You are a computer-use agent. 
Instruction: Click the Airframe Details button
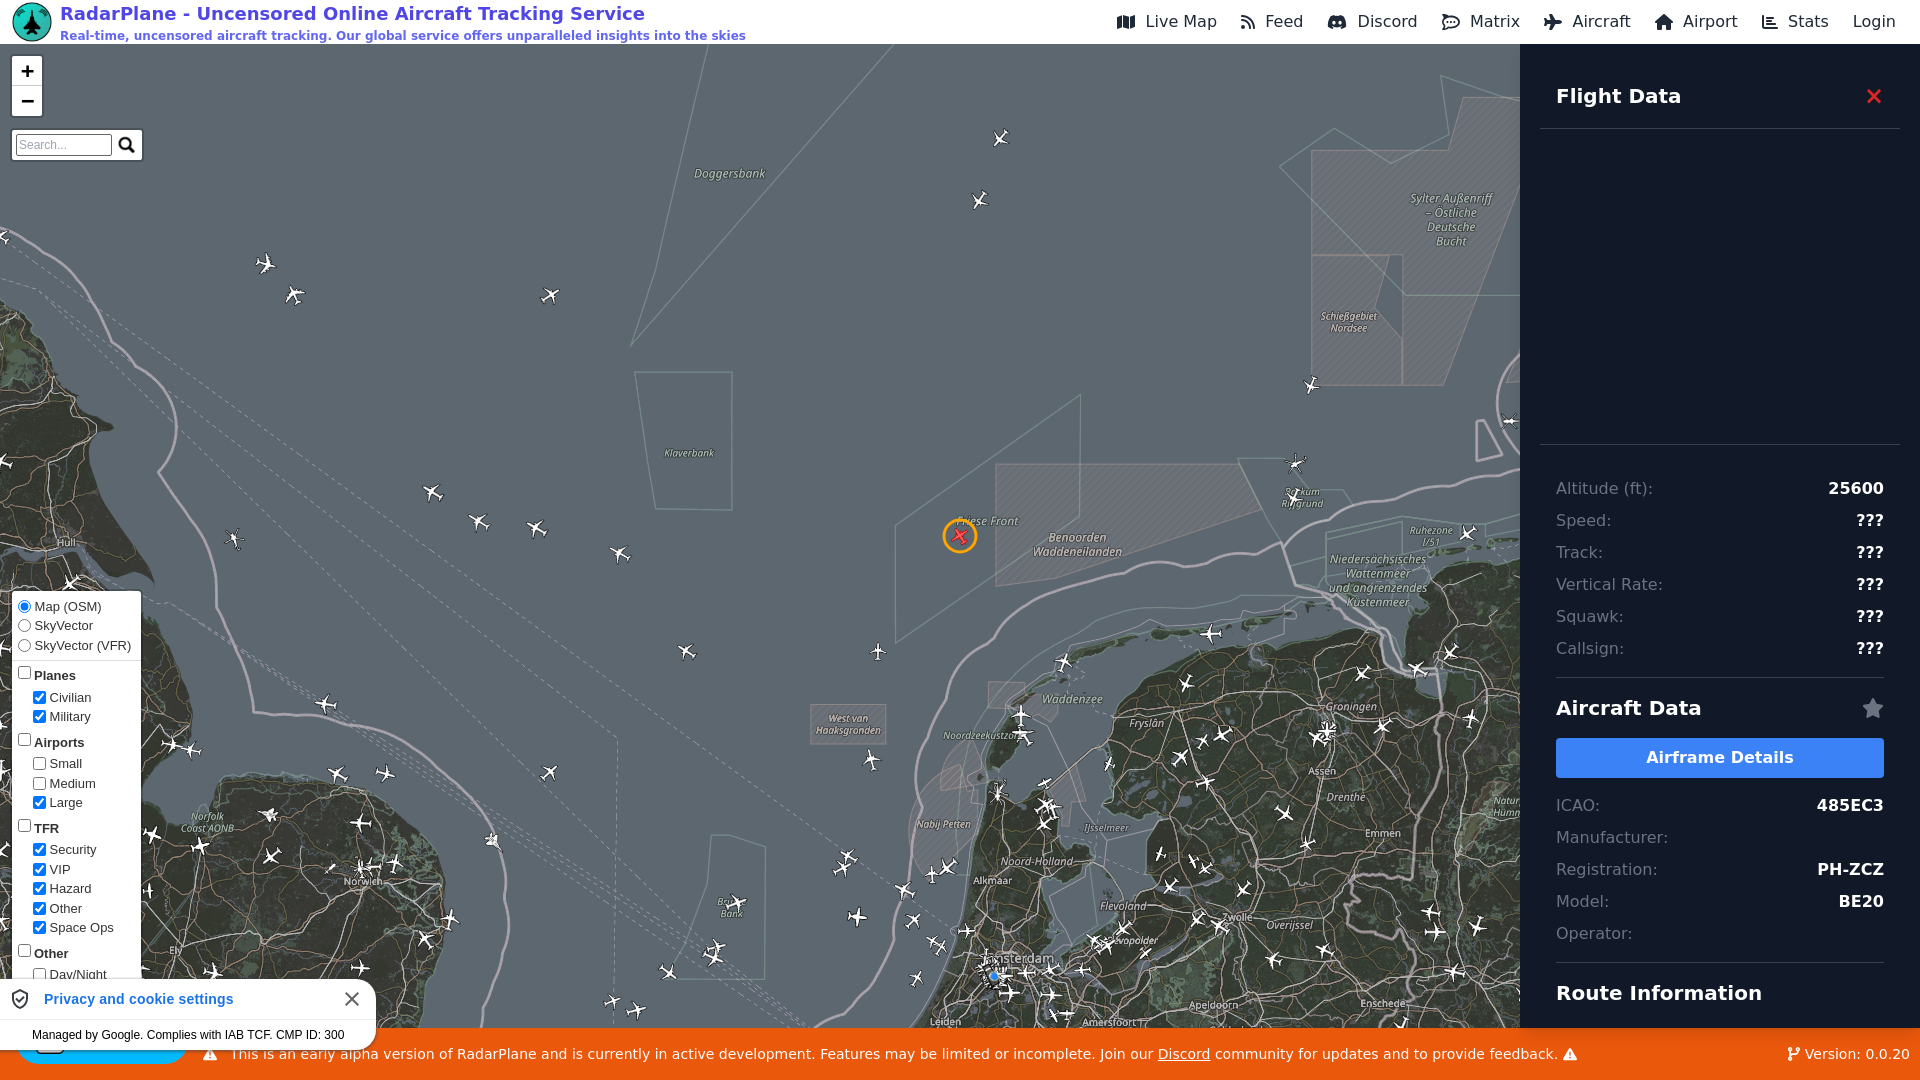(x=1719, y=758)
